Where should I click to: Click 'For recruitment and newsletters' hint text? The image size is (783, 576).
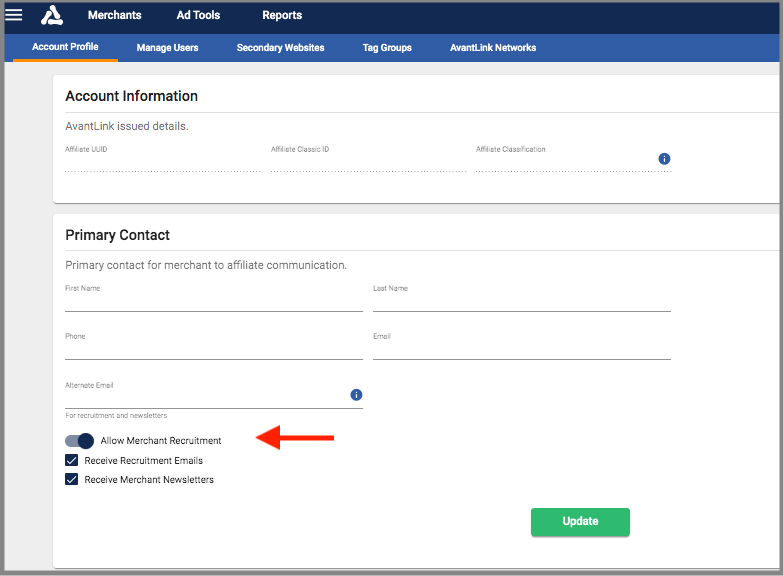(116, 416)
